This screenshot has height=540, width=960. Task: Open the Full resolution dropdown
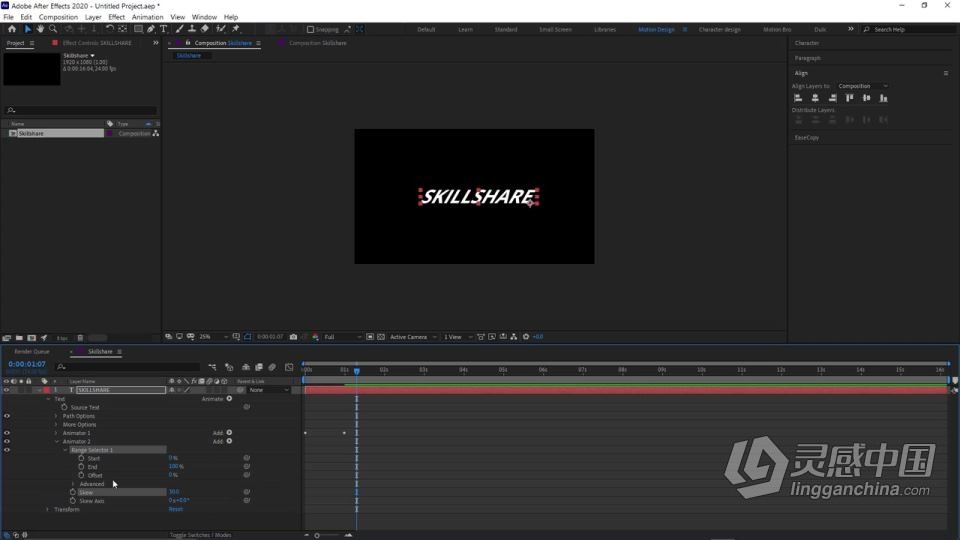point(342,337)
